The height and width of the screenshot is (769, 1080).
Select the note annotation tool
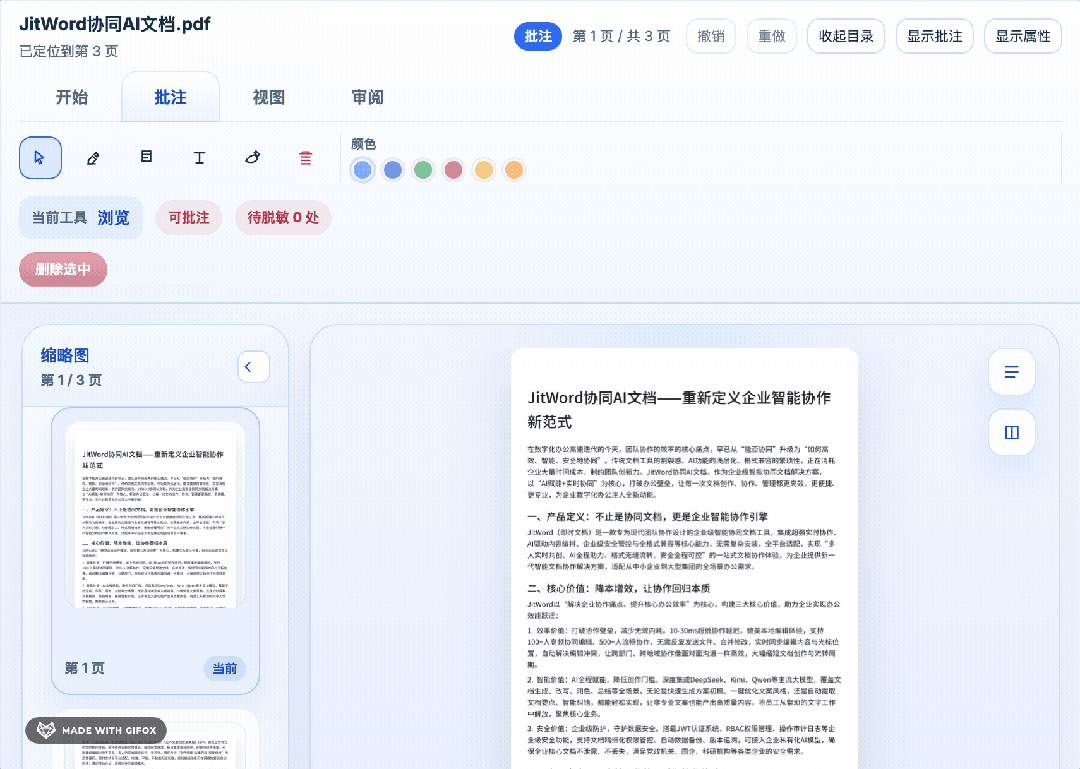[146, 158]
